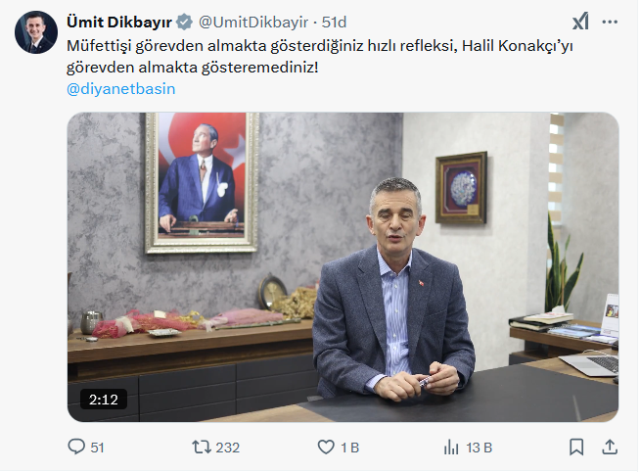
Task: Play the embedded video of the man
Action: 343,267
